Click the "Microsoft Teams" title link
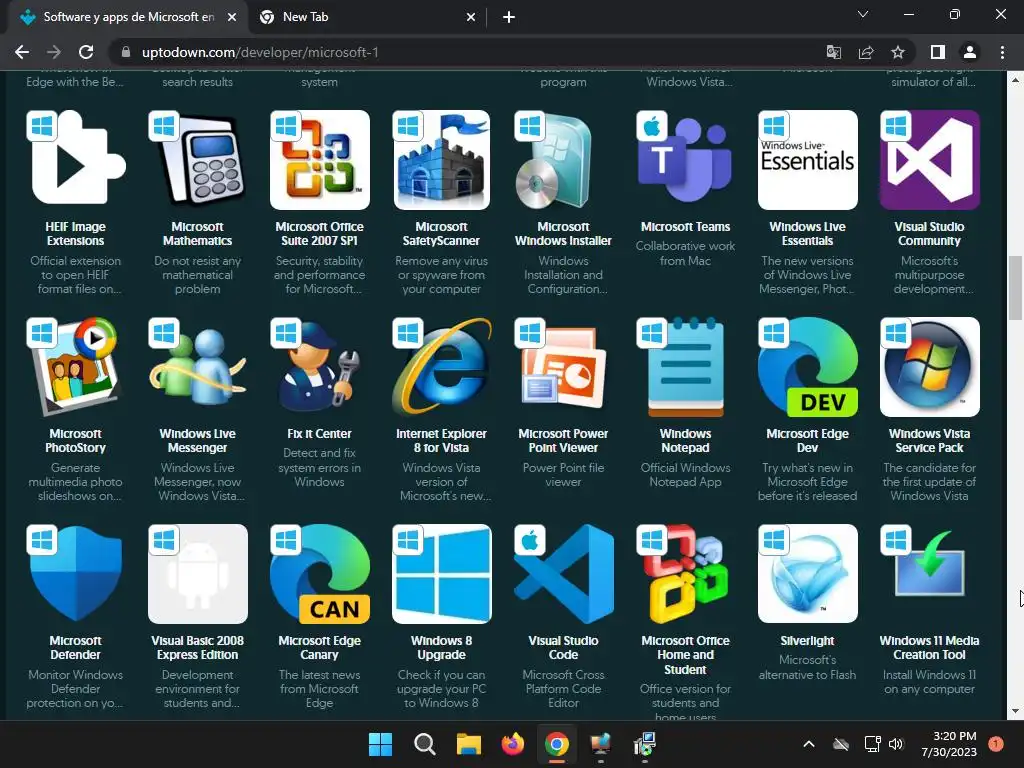1024x768 pixels. pos(686,227)
